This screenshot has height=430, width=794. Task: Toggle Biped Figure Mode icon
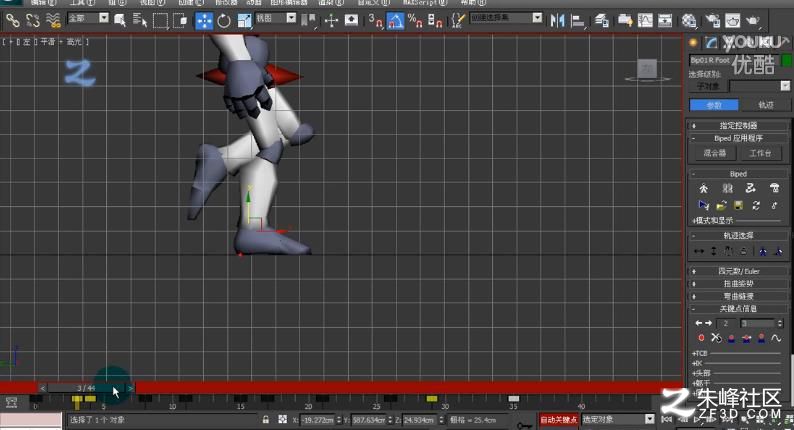pos(703,188)
